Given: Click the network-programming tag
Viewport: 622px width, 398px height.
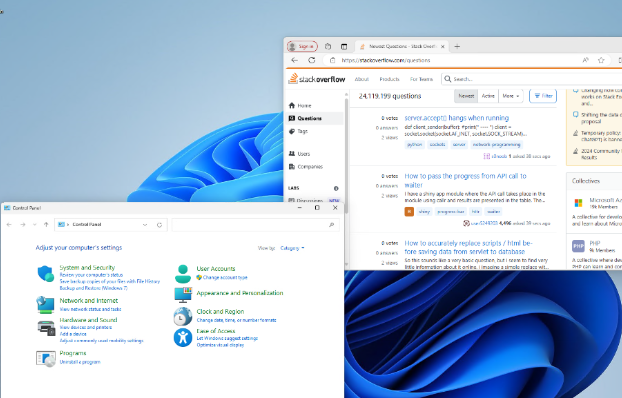Looking at the screenshot, I should click(496, 144).
